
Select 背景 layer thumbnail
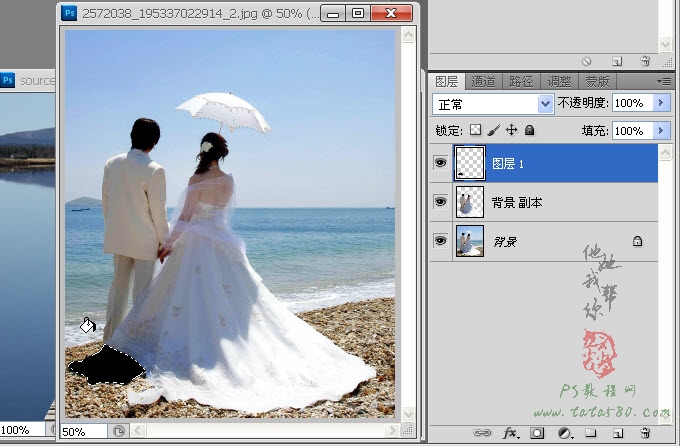(x=470, y=241)
